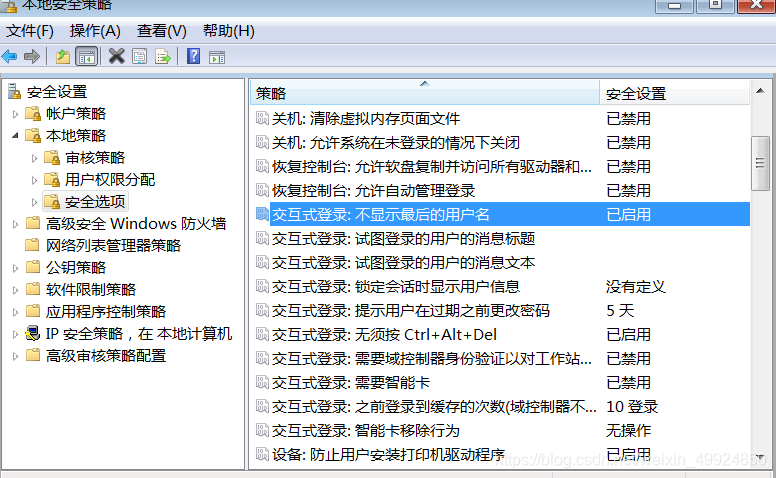The image size is (776, 478).
Task: Click the vertical scrollbar thumb in policy list
Action: [760, 160]
